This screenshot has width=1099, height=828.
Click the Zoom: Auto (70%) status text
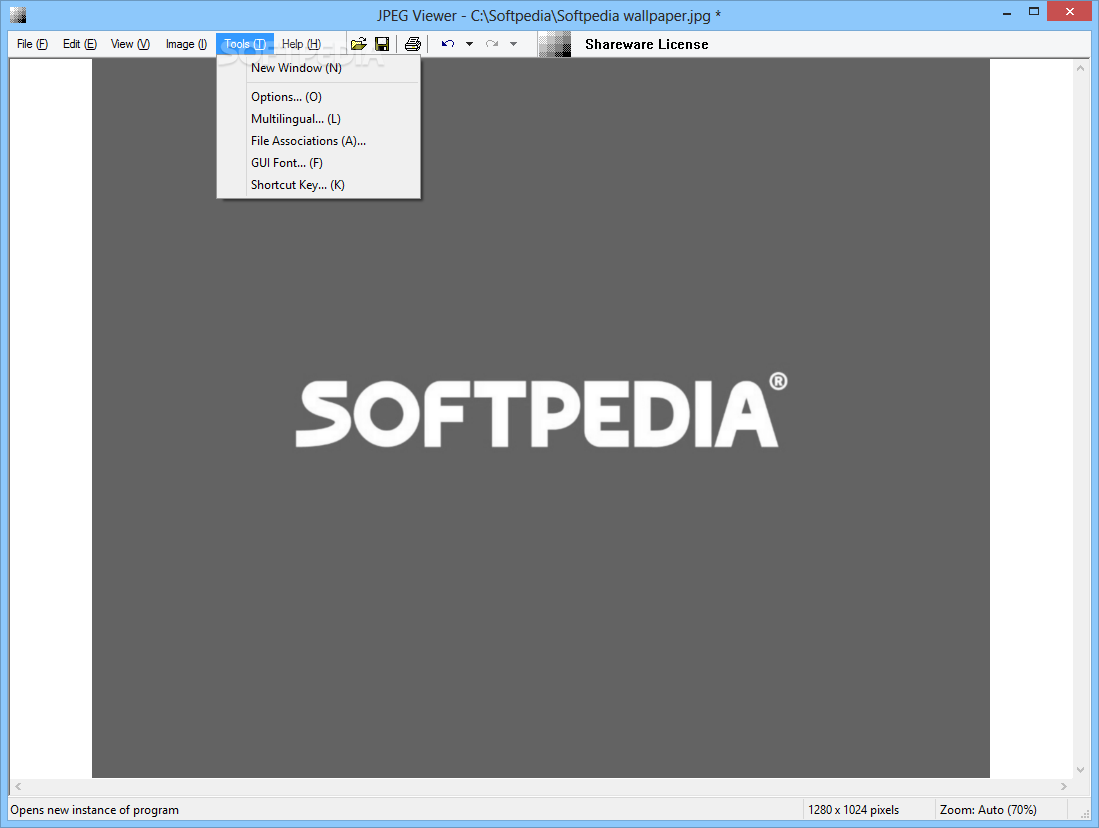click(x=988, y=810)
